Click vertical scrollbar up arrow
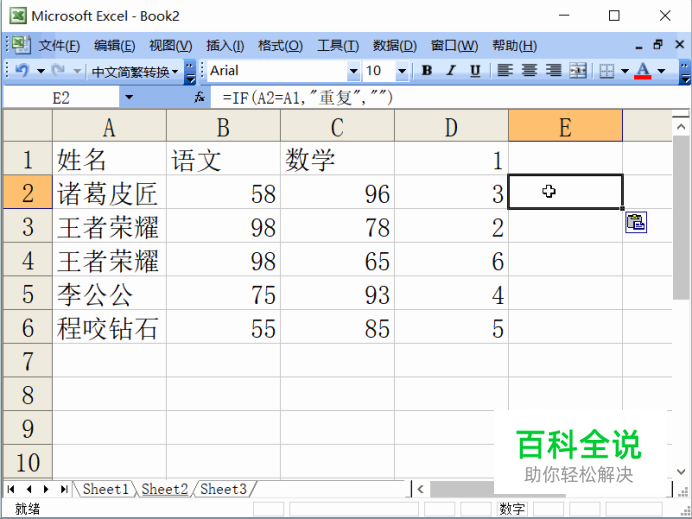692x519 pixels. click(680, 127)
